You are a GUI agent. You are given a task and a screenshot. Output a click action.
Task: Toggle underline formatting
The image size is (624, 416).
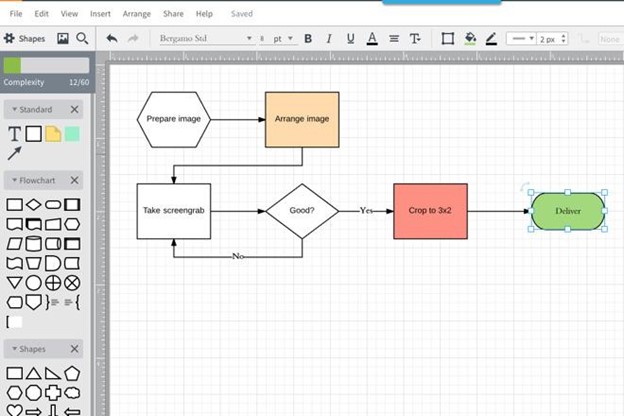click(x=350, y=39)
